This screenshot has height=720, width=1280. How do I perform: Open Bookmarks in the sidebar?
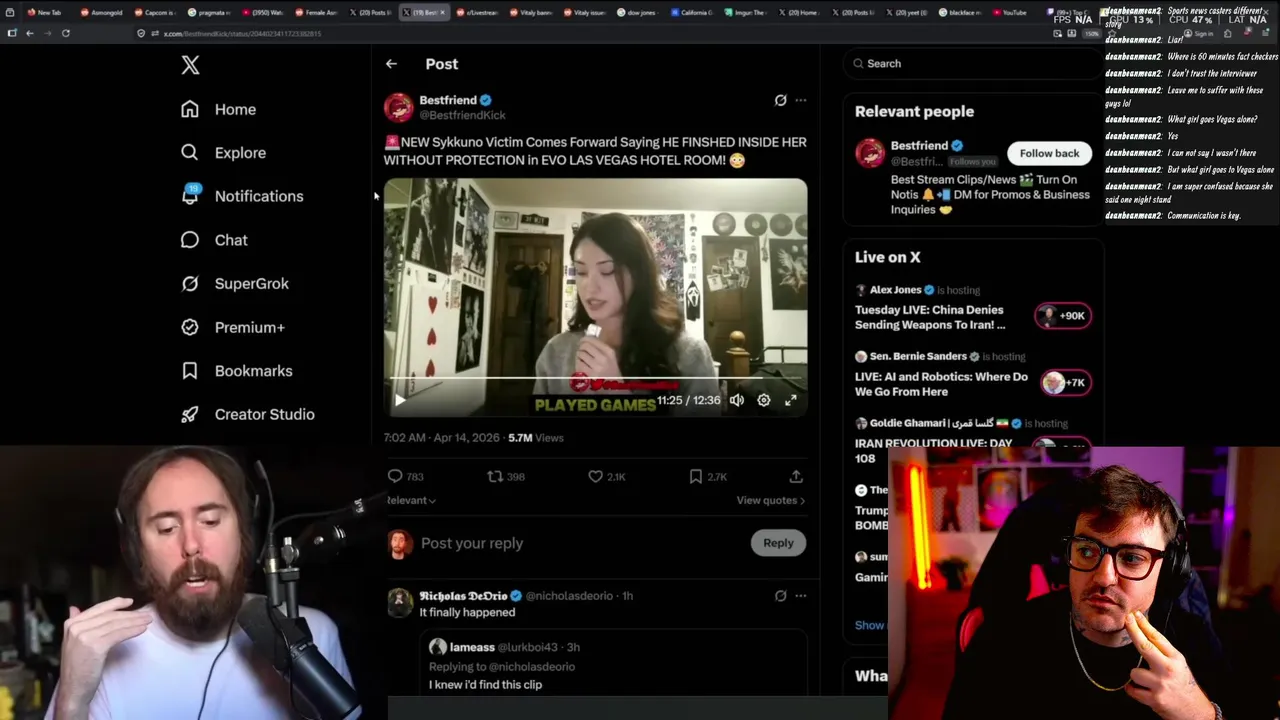click(236, 371)
